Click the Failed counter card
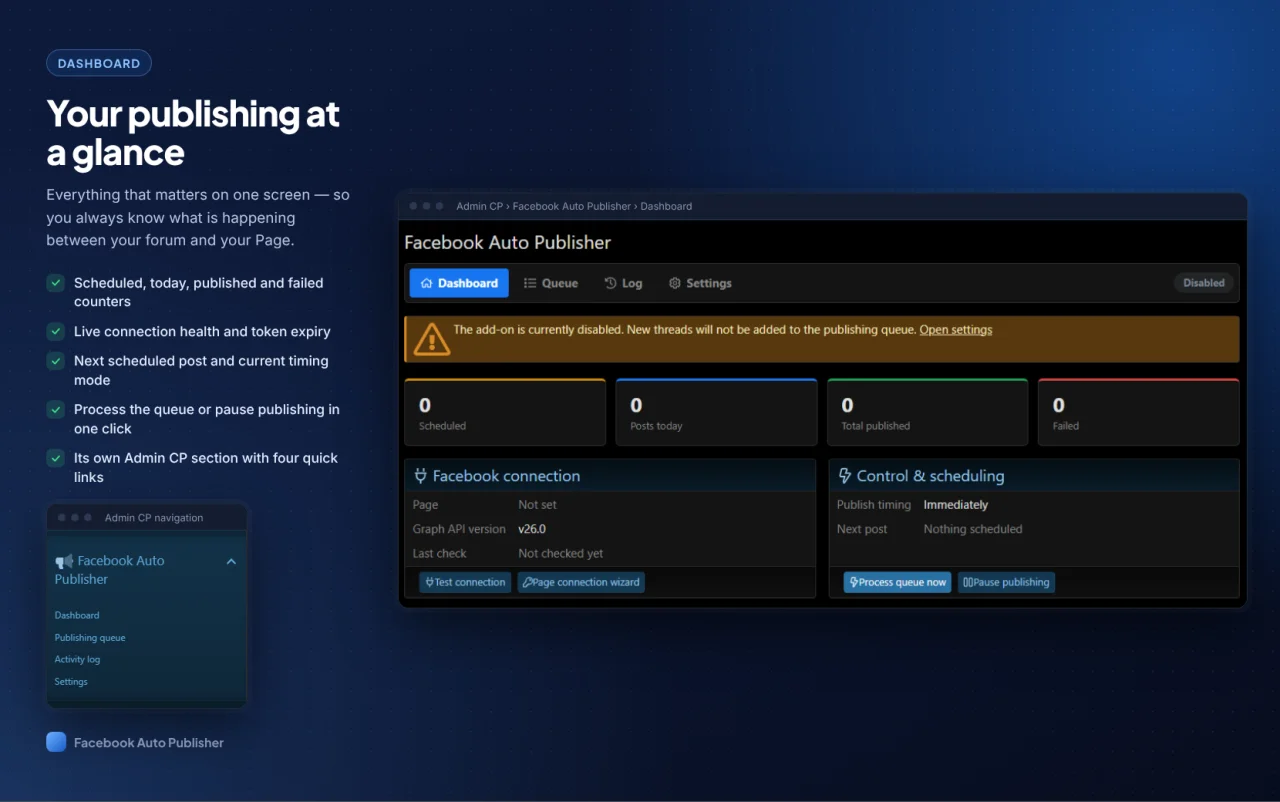The height and width of the screenshot is (802, 1280). tap(1139, 412)
